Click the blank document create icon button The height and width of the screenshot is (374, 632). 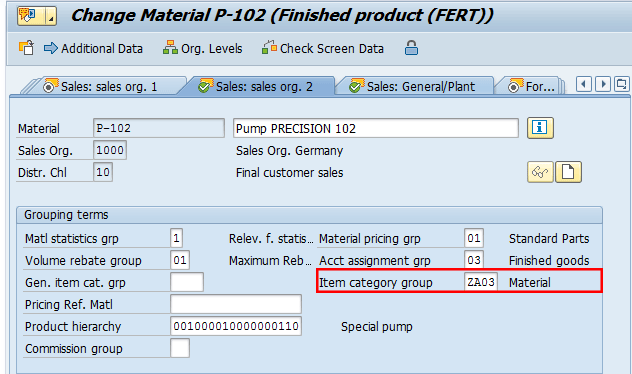[568, 172]
